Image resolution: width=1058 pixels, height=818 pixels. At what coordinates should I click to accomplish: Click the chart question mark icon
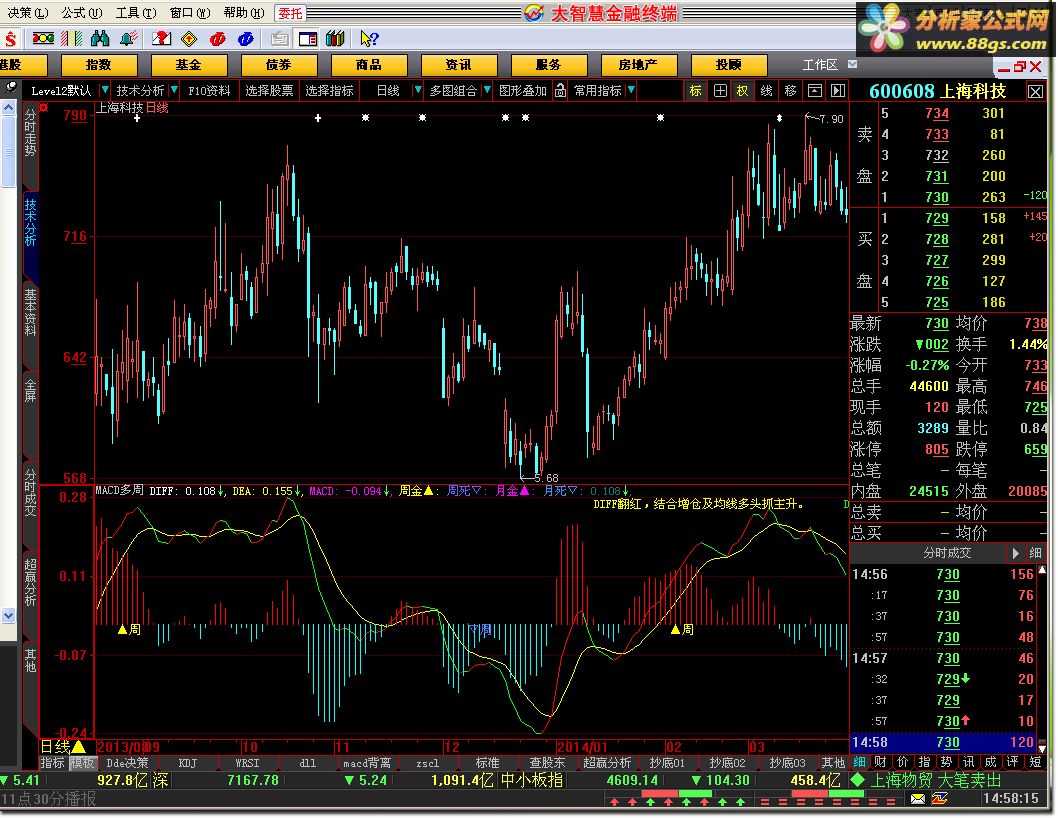pyautogui.click(x=161, y=38)
